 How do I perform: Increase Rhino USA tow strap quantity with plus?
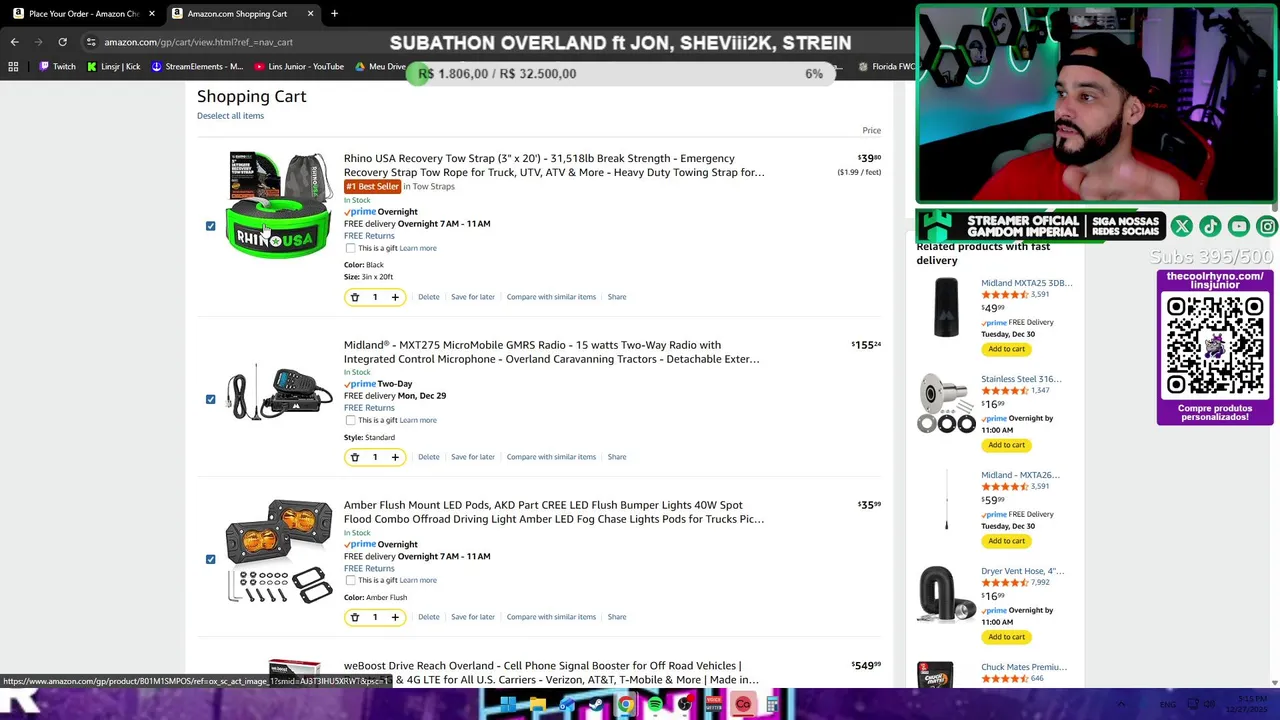395,297
